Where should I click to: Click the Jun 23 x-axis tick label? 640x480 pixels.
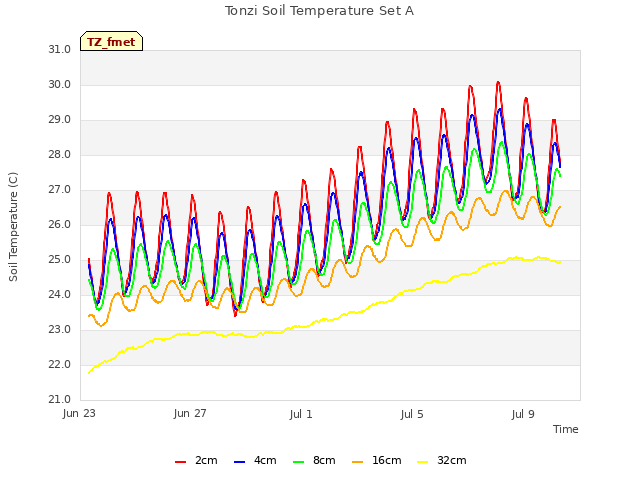click(x=79, y=414)
